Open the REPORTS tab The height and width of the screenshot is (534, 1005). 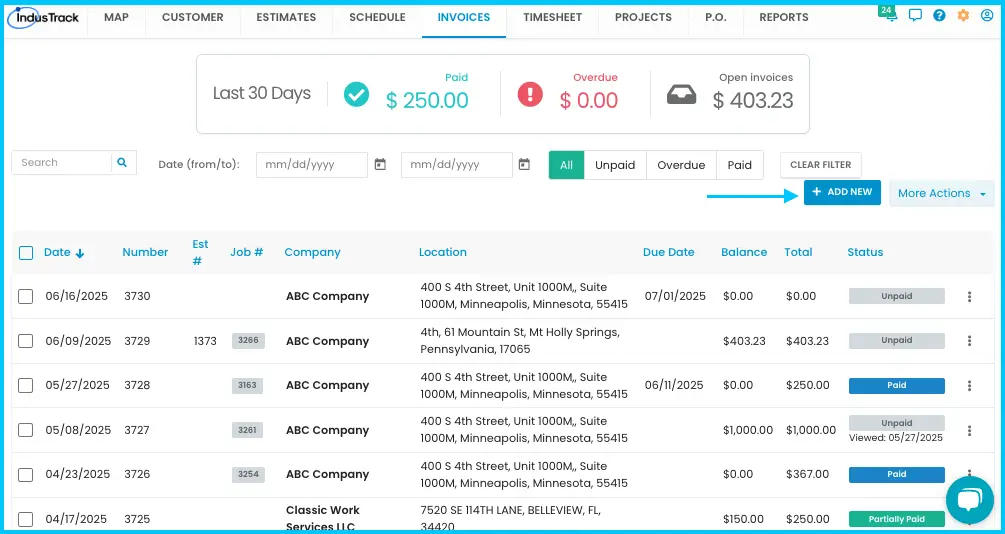pos(784,17)
